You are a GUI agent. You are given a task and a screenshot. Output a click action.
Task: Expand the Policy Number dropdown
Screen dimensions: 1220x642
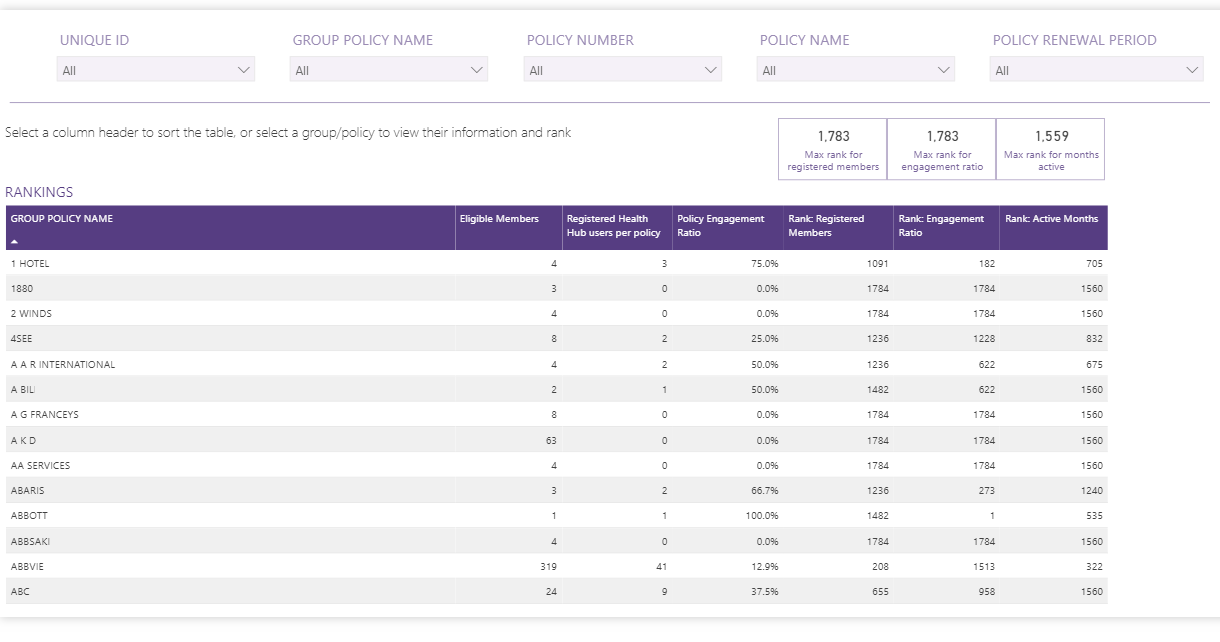(623, 70)
